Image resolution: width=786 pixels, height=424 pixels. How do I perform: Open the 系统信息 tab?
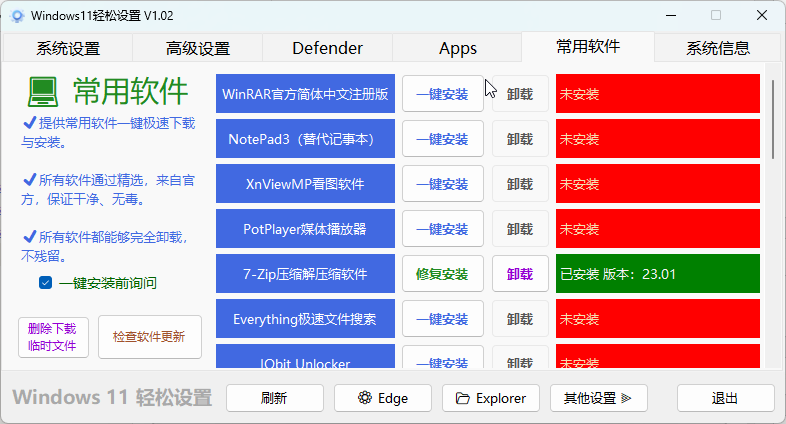(x=718, y=48)
